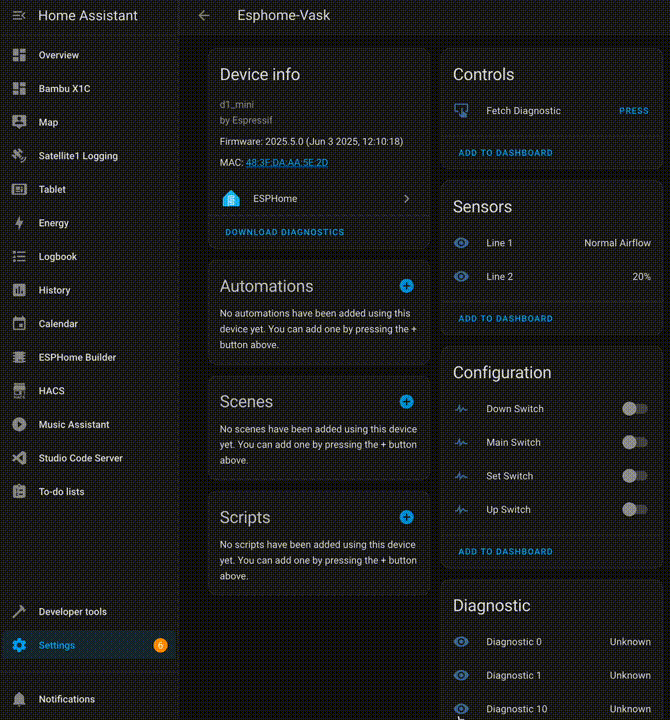Go back with the arrow beside Esphome-Vask
670x720 pixels.
(x=204, y=16)
